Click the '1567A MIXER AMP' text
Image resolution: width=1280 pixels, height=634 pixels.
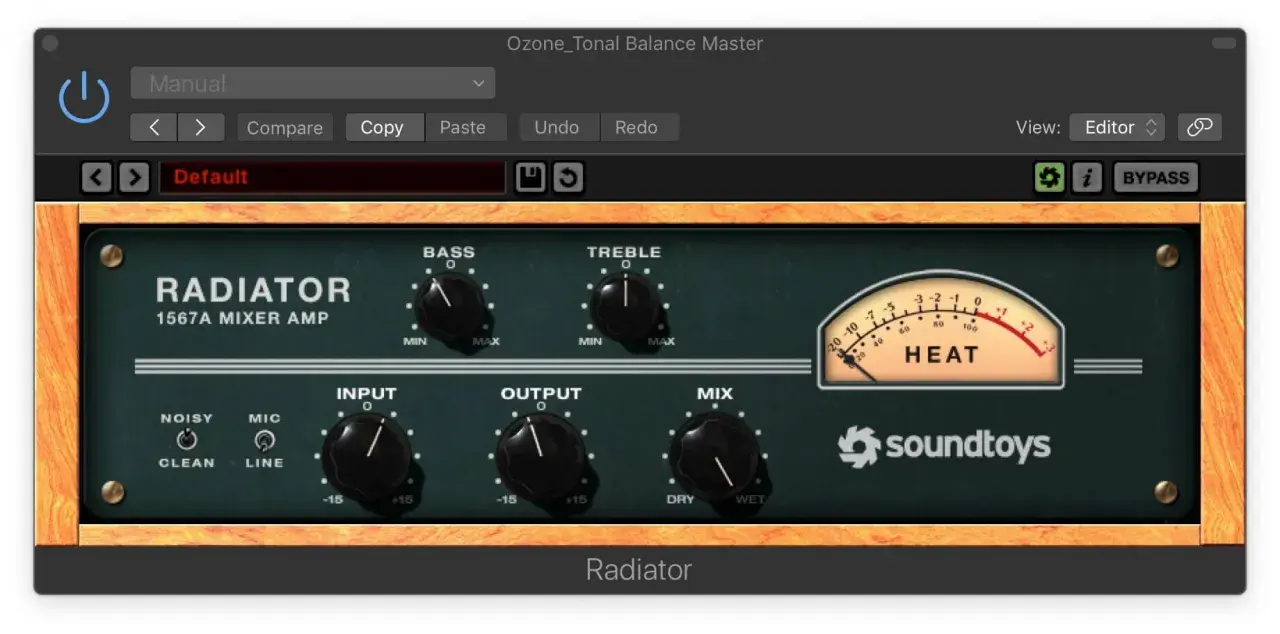click(x=242, y=319)
